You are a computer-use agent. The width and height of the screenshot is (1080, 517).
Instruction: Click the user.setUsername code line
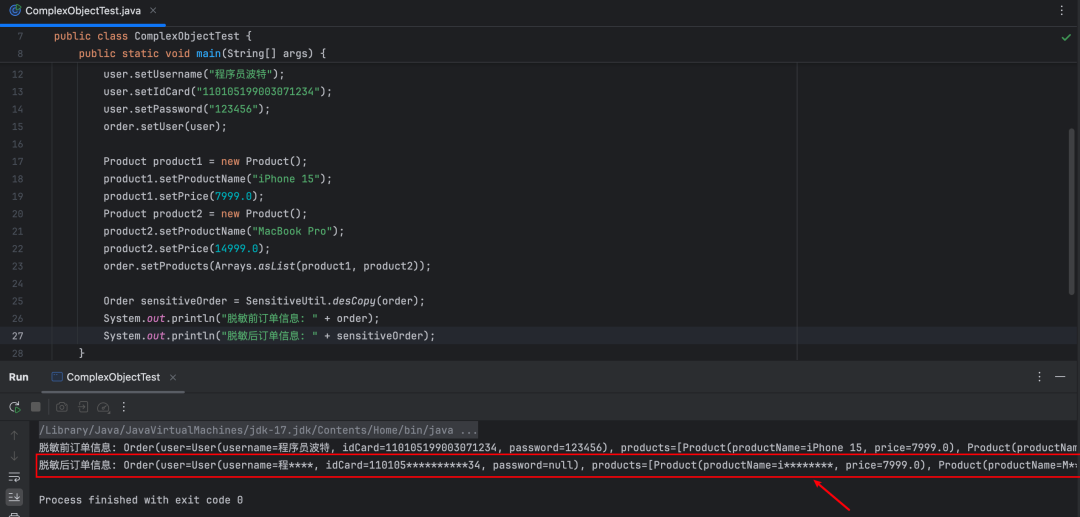pos(194,74)
